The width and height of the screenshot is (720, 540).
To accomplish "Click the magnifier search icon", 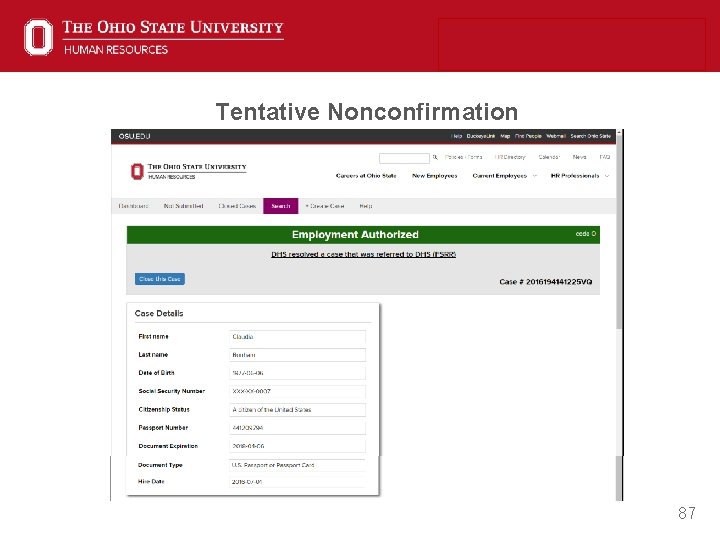I will [x=435, y=158].
